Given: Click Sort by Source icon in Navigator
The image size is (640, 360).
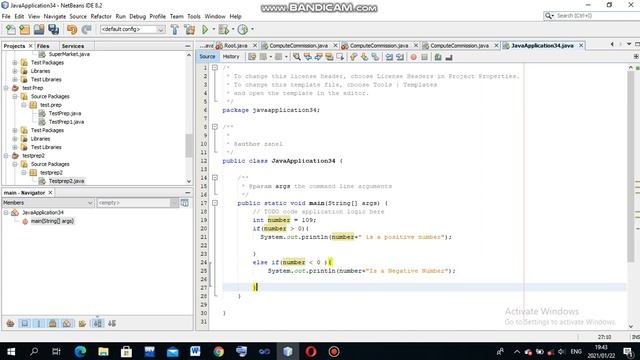Looking at the screenshot, I should coord(112,324).
